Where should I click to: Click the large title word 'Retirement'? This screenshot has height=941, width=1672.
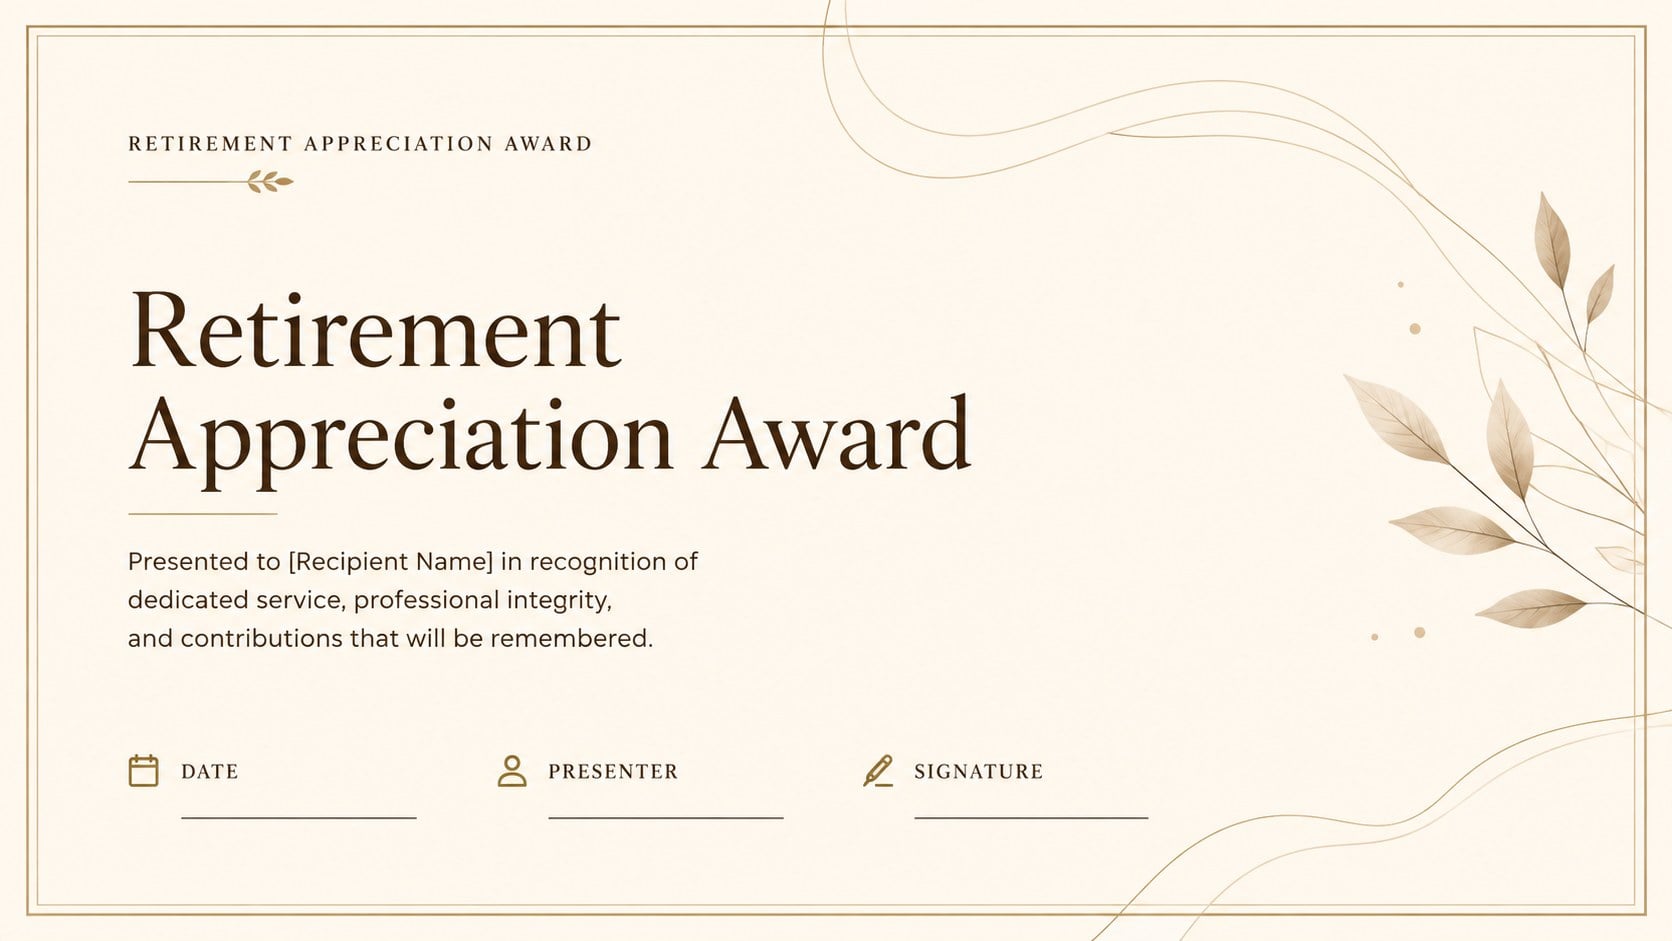click(x=375, y=330)
